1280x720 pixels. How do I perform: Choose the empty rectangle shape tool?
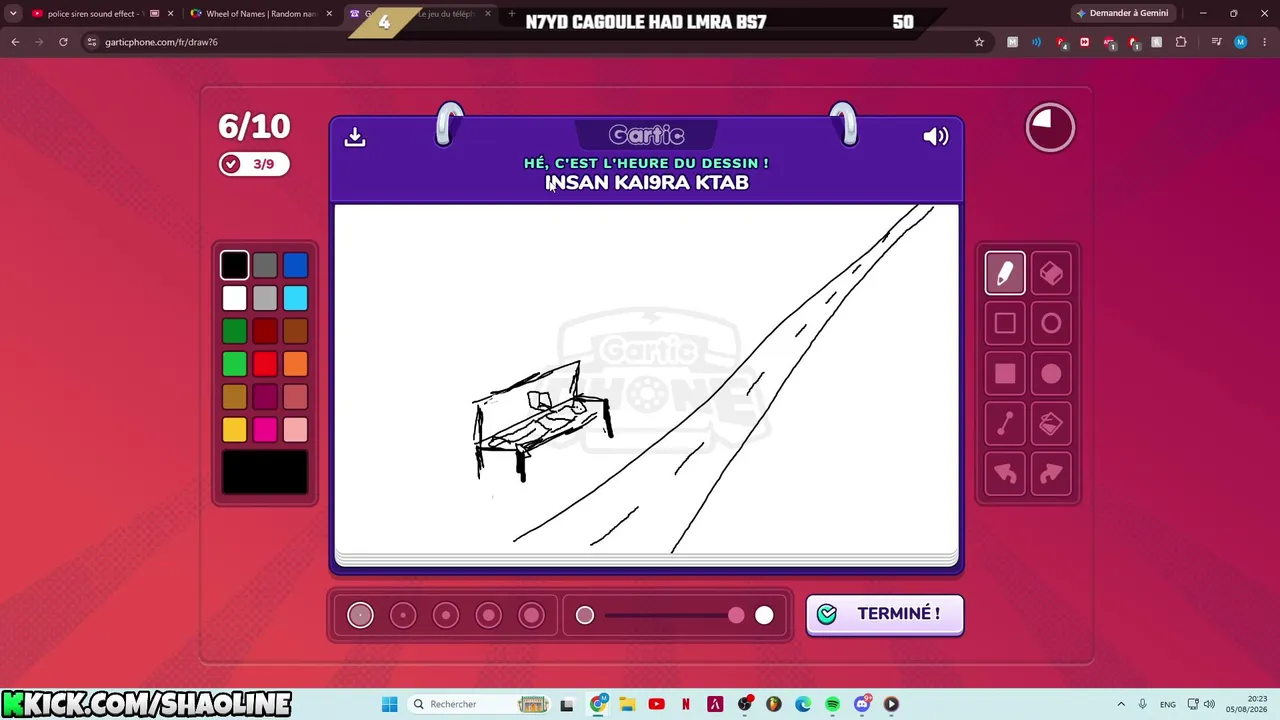point(1005,323)
